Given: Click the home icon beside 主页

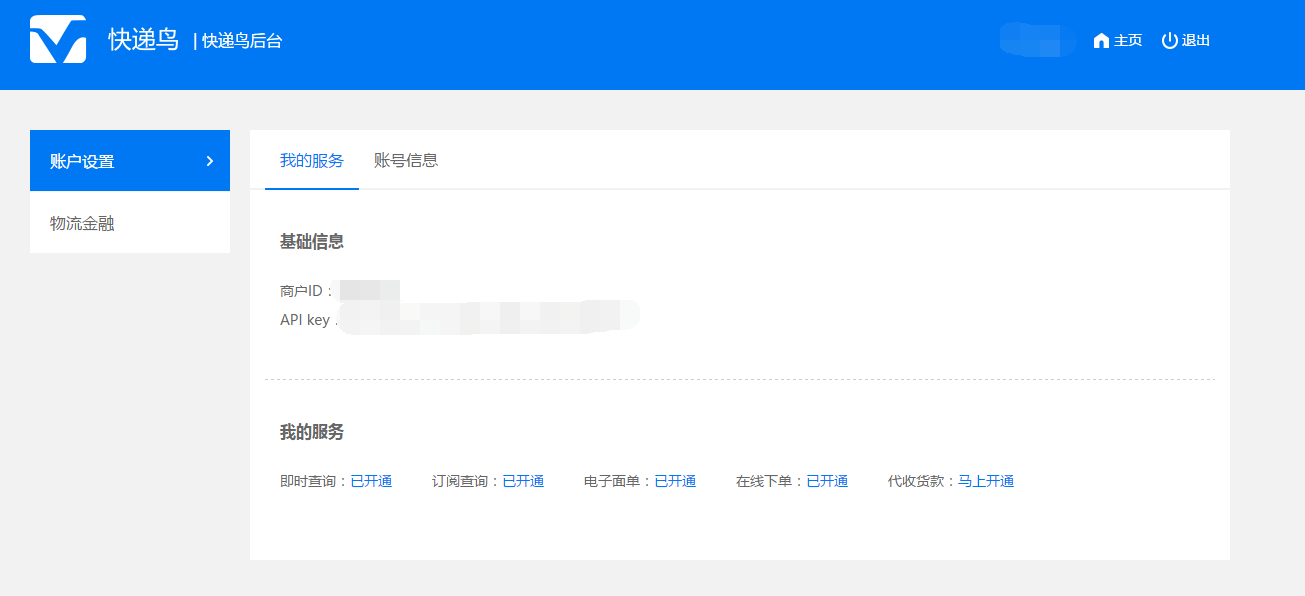Looking at the screenshot, I should (x=1101, y=40).
